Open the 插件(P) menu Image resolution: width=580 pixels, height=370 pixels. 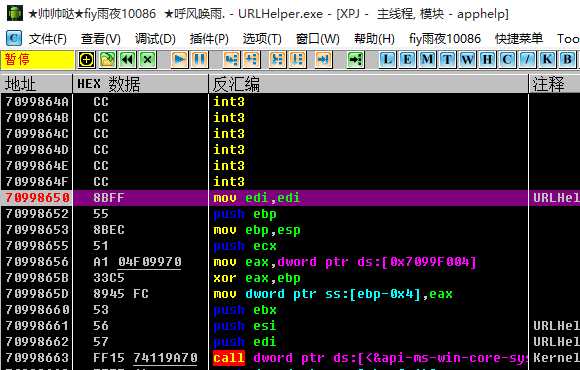pyautogui.click(x=209, y=38)
